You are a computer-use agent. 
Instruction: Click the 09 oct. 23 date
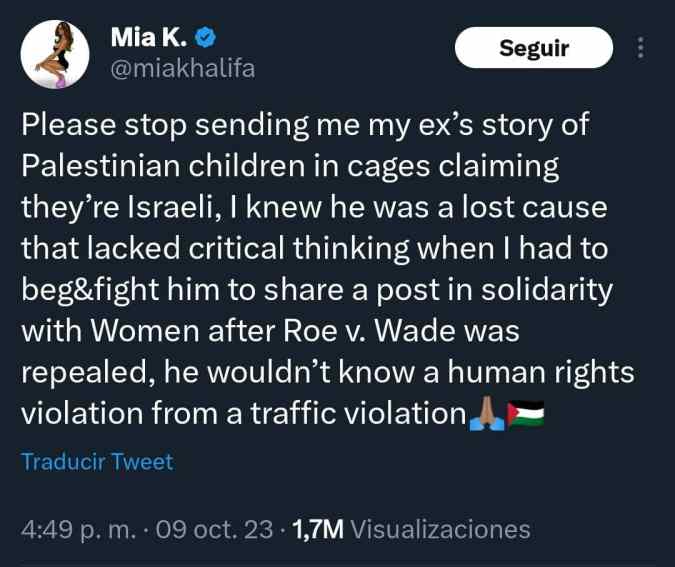click(214, 529)
